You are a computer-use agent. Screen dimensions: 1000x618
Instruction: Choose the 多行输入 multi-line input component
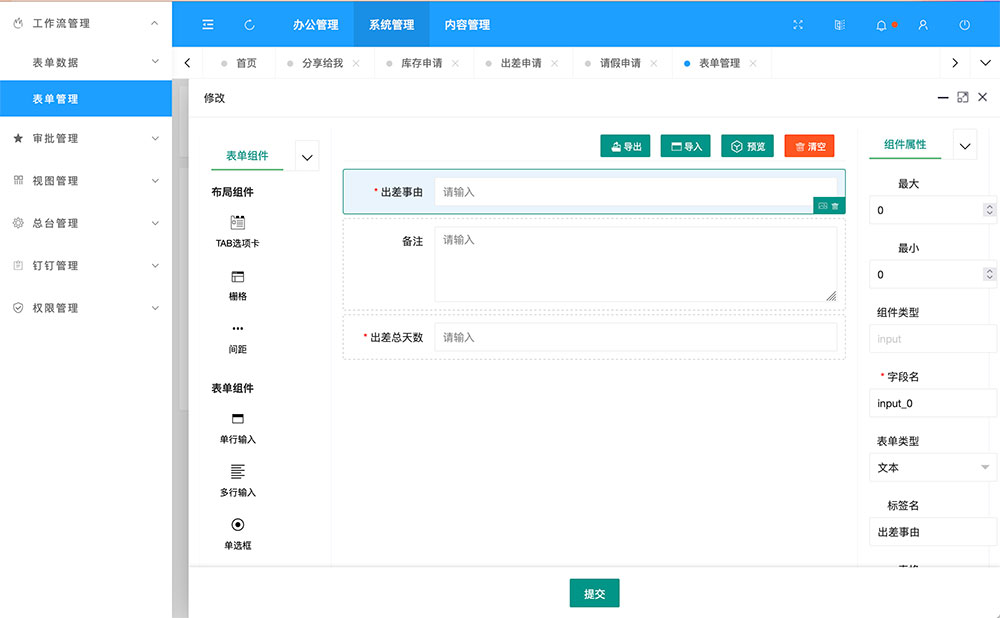point(237,472)
